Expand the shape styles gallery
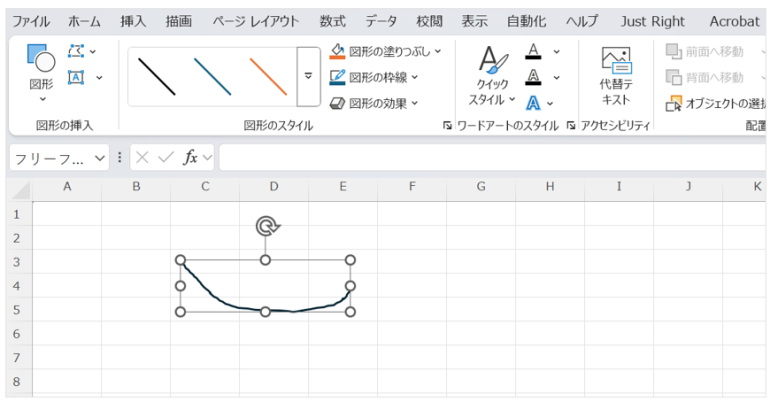Image resolution: width=770 pixels, height=402 pixels. [x=308, y=77]
